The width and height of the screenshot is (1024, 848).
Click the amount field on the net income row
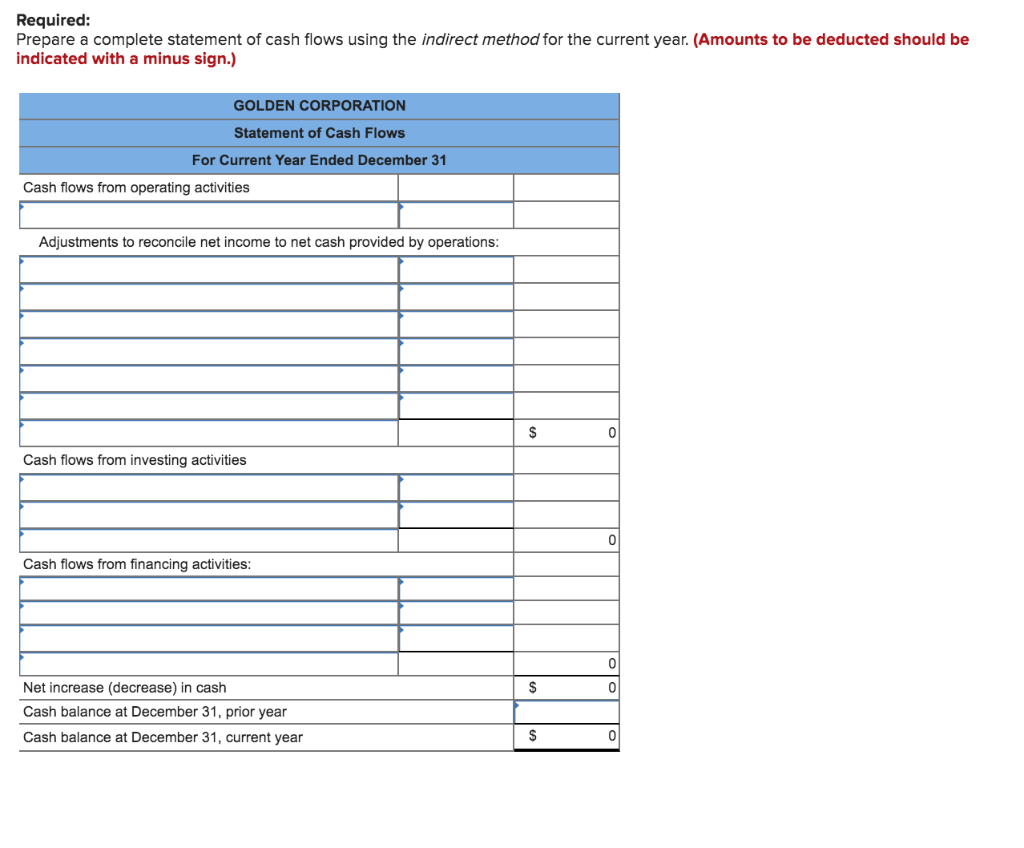tap(455, 214)
